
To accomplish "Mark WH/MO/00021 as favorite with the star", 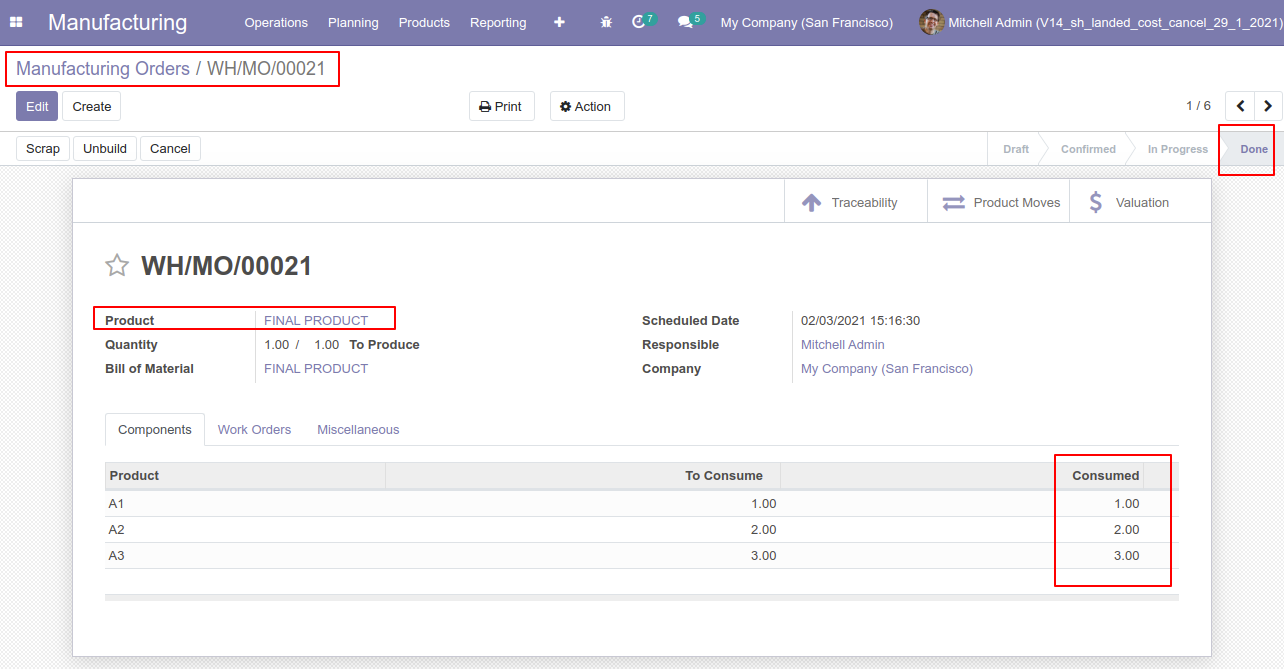I will [117, 266].
